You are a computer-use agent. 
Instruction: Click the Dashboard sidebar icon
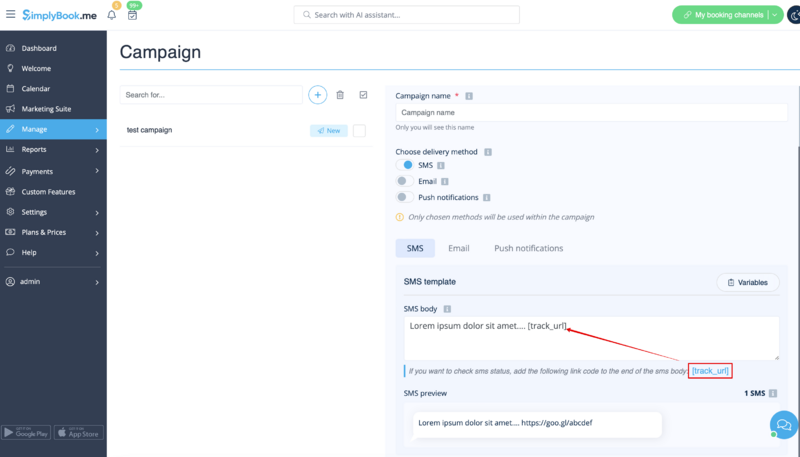[x=10, y=48]
